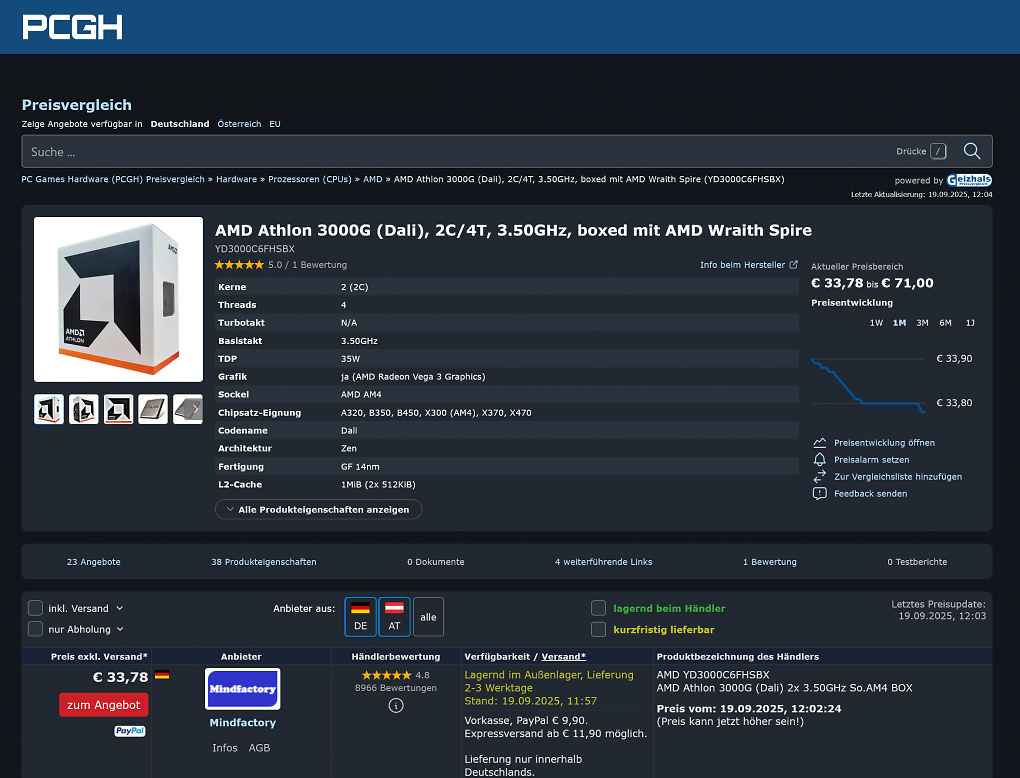Open 0 Testberichte section
Viewport: 1020px width, 778px height.
[917, 562]
